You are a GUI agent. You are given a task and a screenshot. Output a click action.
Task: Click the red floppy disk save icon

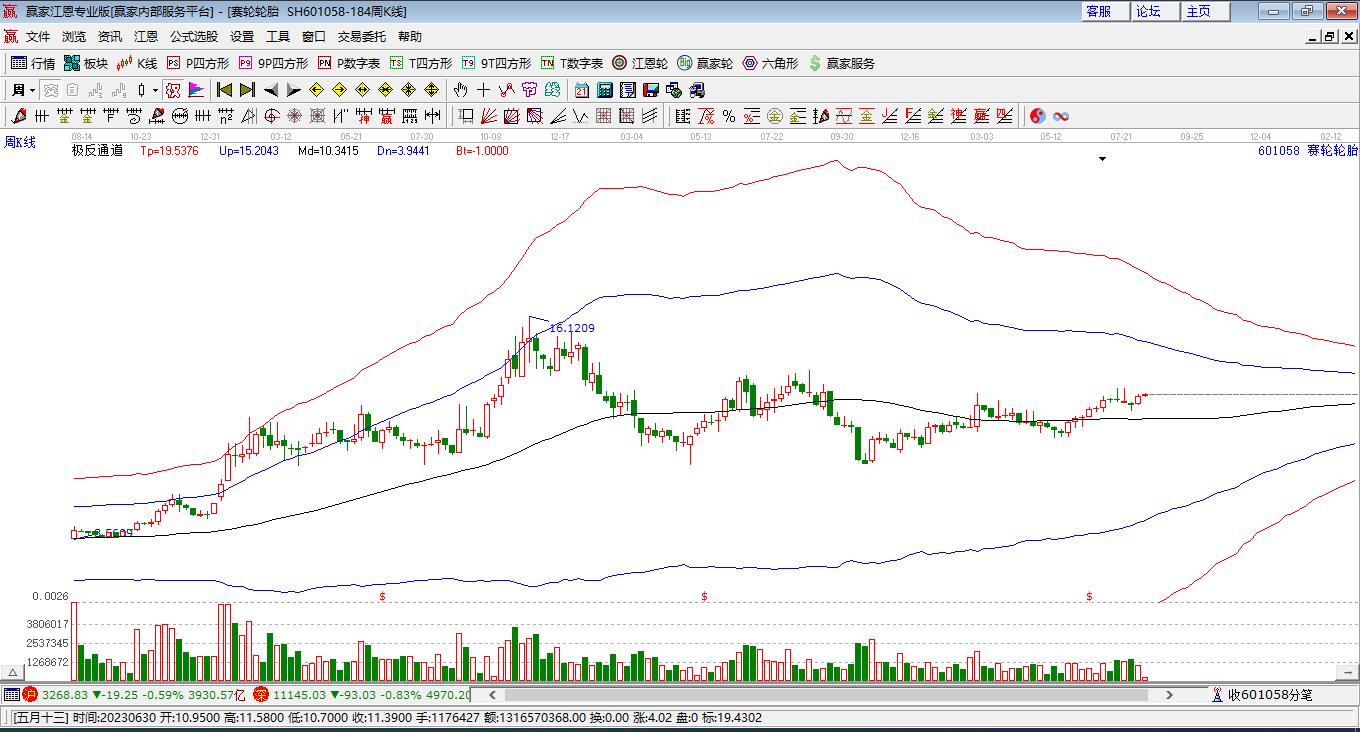tap(651, 90)
